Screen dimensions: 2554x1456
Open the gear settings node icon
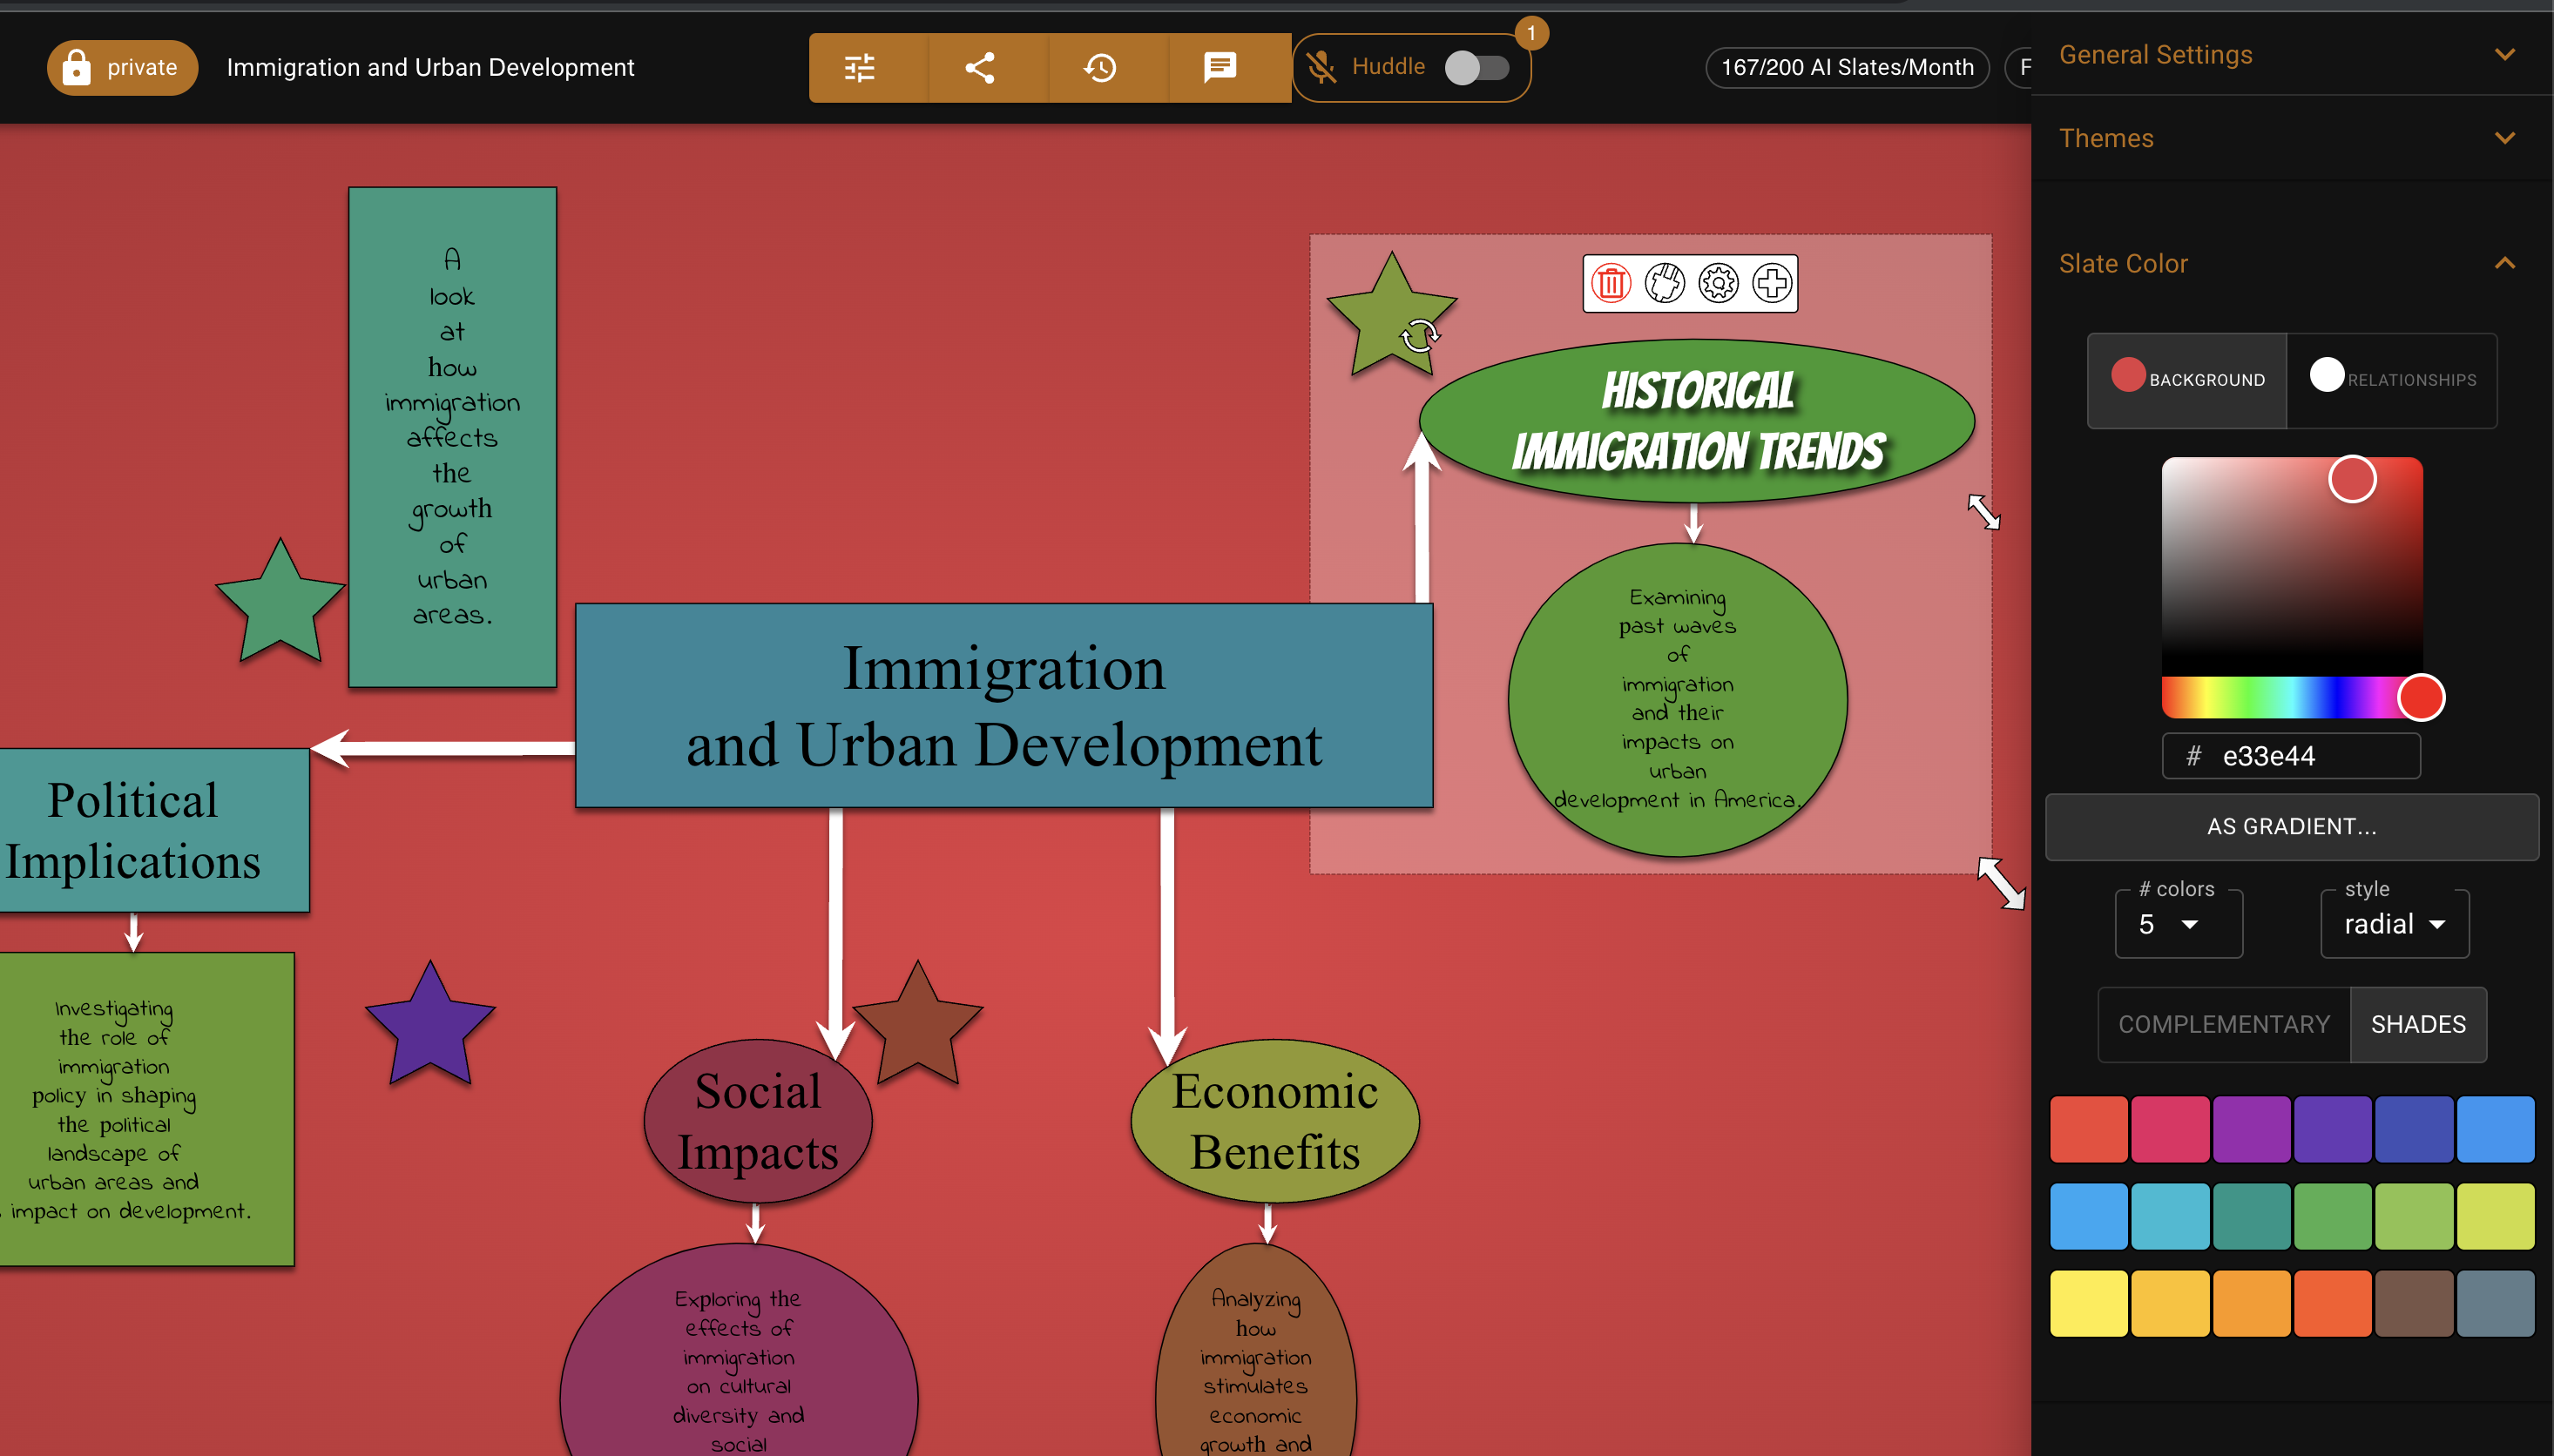click(x=1718, y=283)
